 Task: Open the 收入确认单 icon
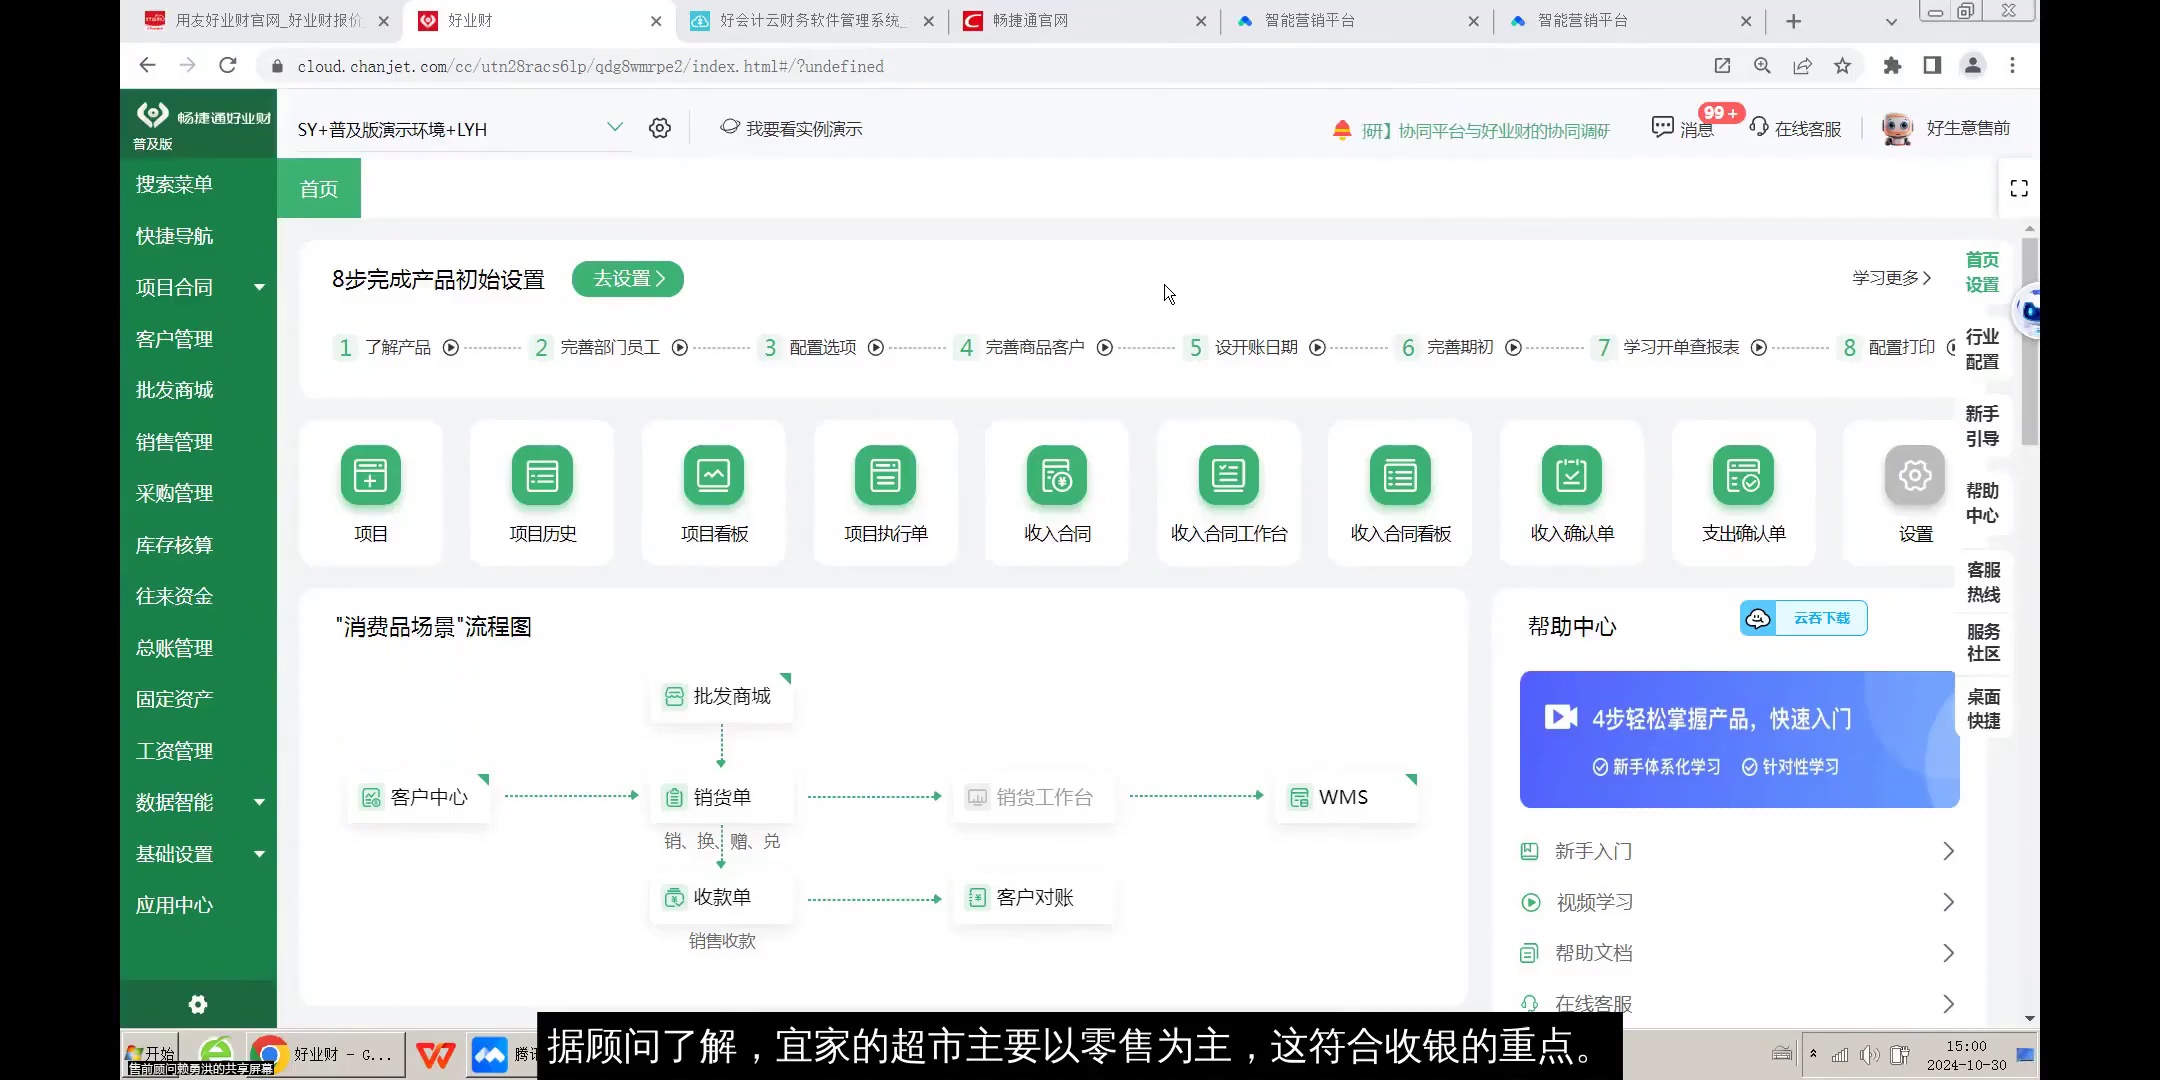click(x=1571, y=490)
